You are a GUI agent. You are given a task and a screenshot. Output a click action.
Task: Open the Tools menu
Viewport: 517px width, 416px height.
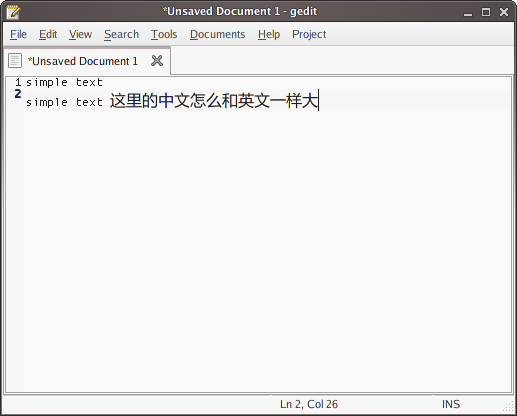(164, 34)
